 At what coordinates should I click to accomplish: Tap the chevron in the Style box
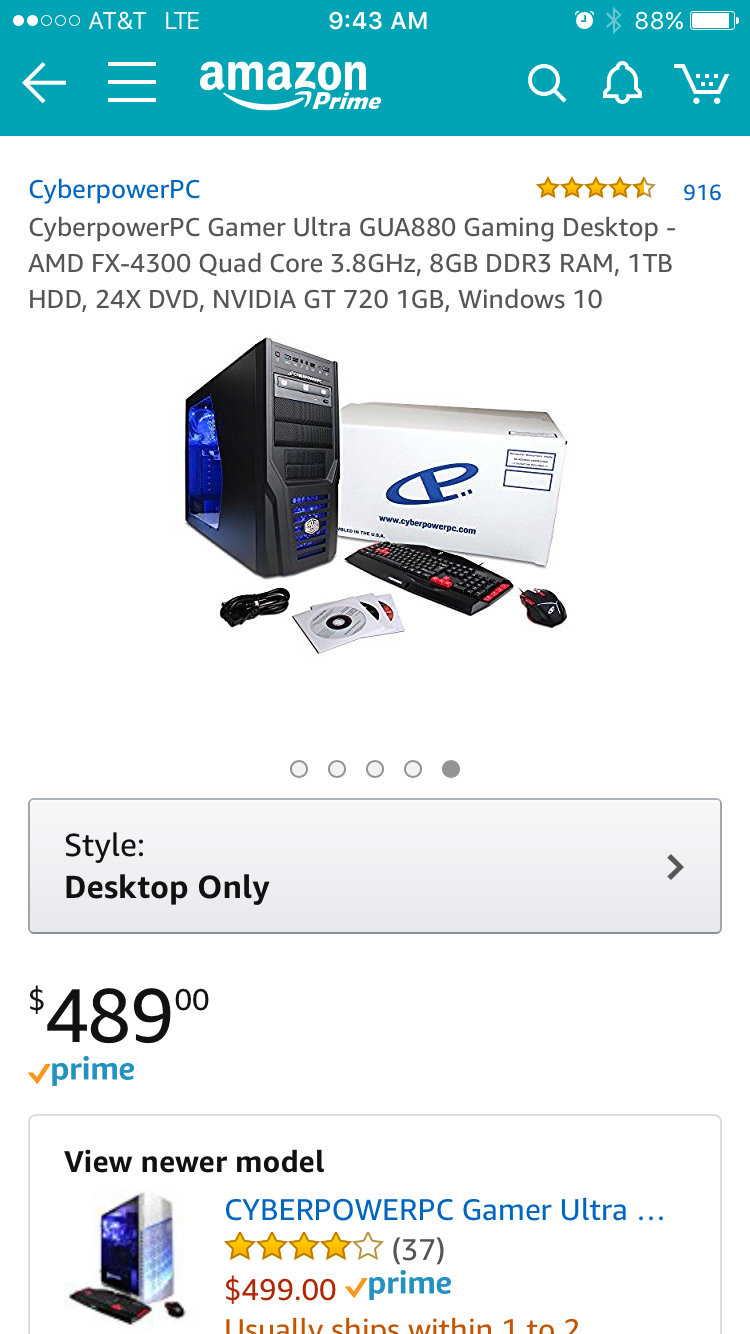(676, 867)
